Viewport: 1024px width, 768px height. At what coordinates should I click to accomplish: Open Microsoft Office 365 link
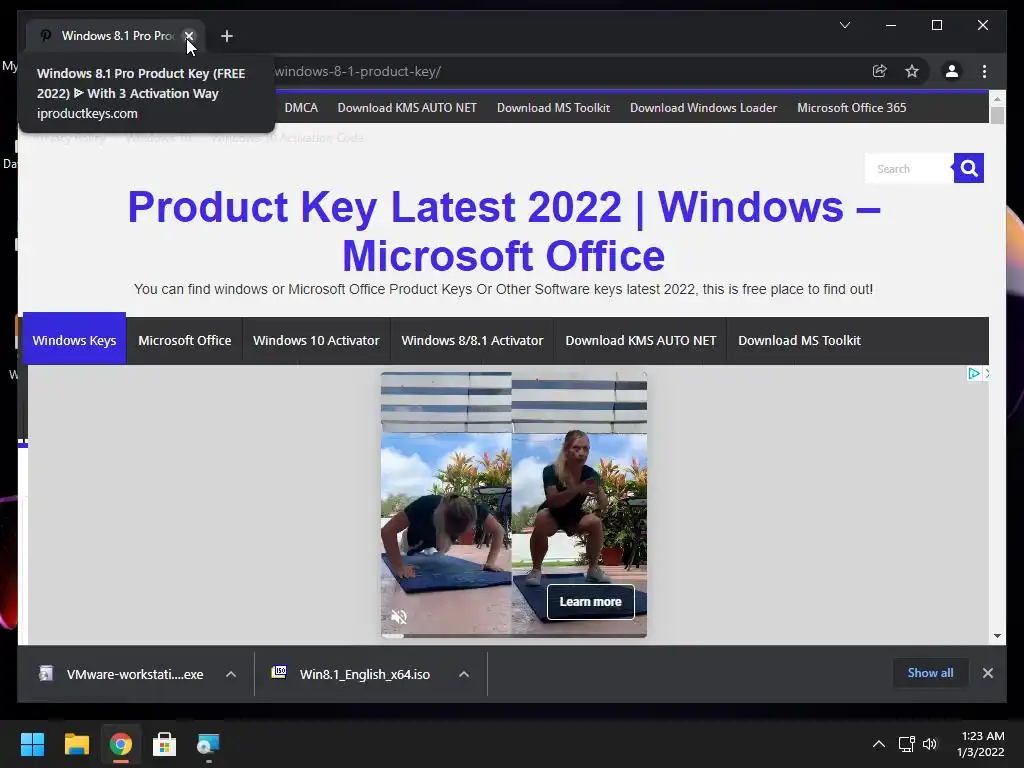852,108
